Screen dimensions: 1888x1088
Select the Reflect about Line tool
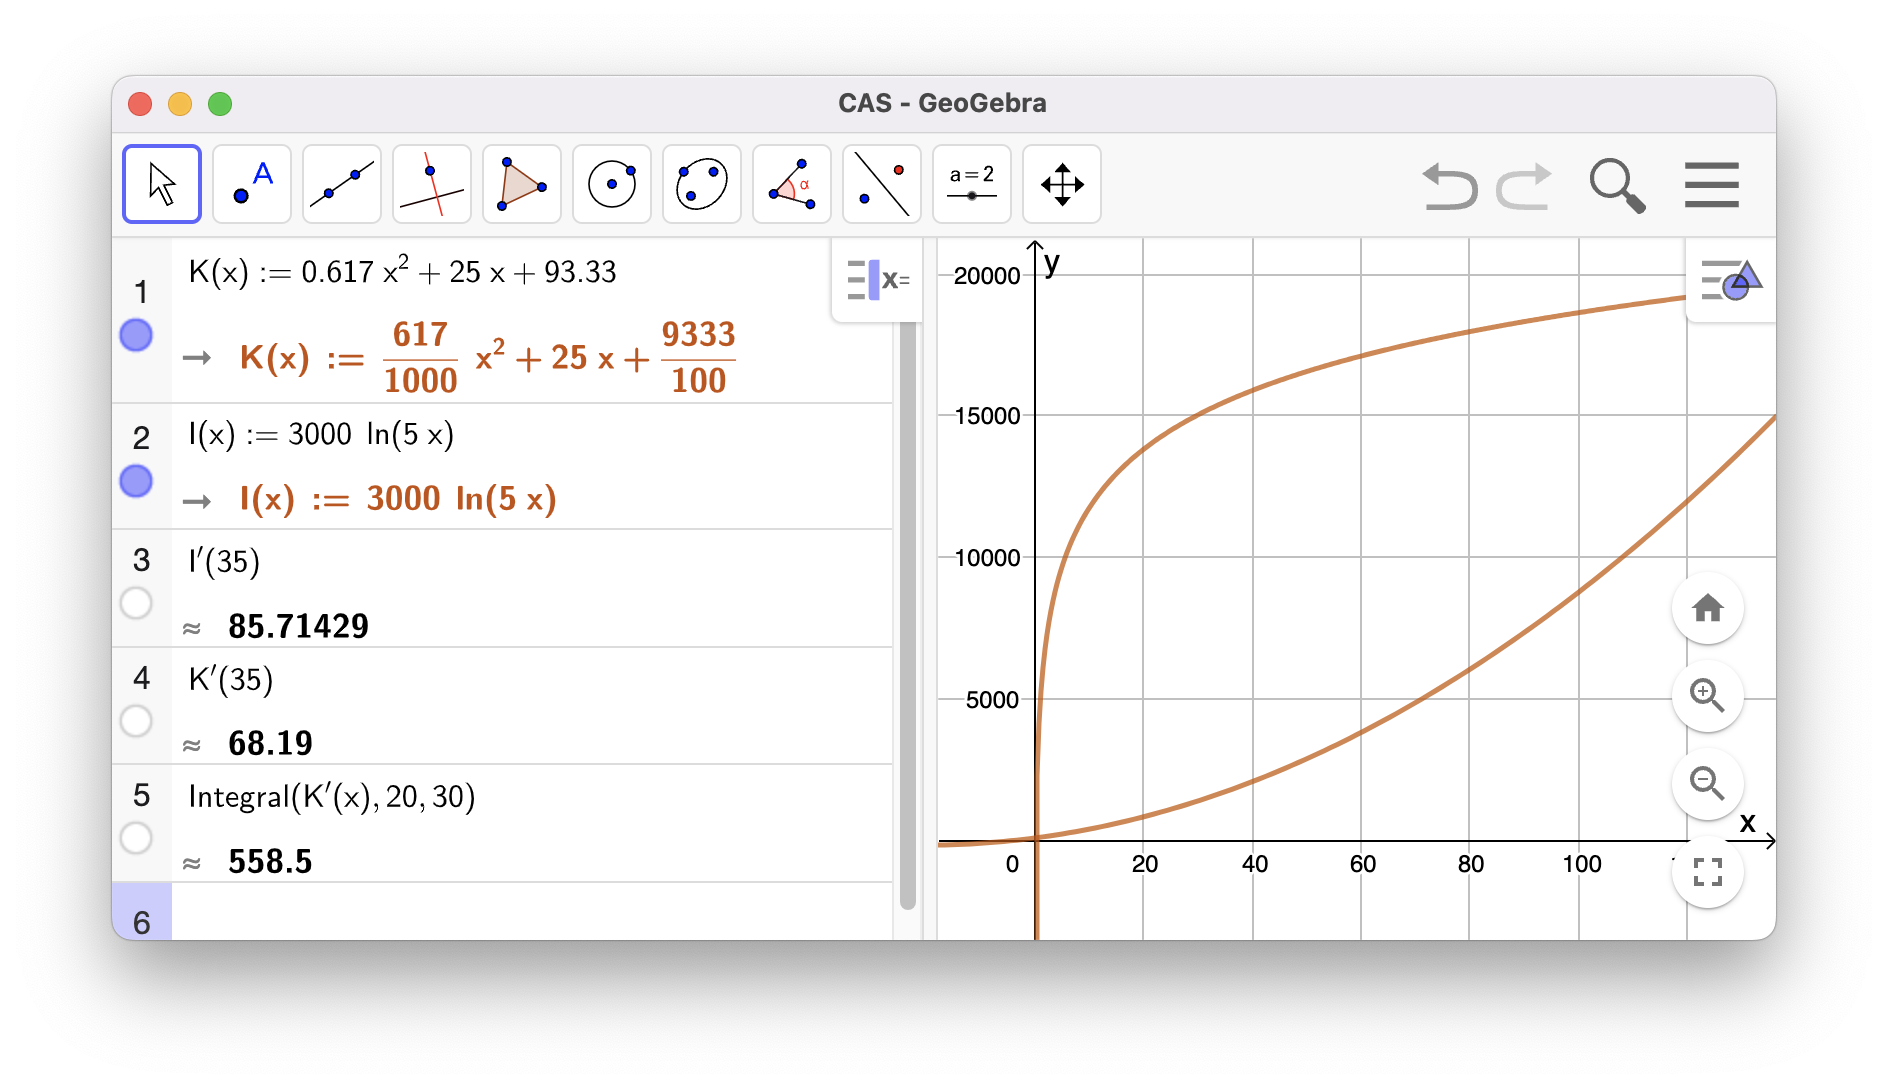(x=882, y=184)
